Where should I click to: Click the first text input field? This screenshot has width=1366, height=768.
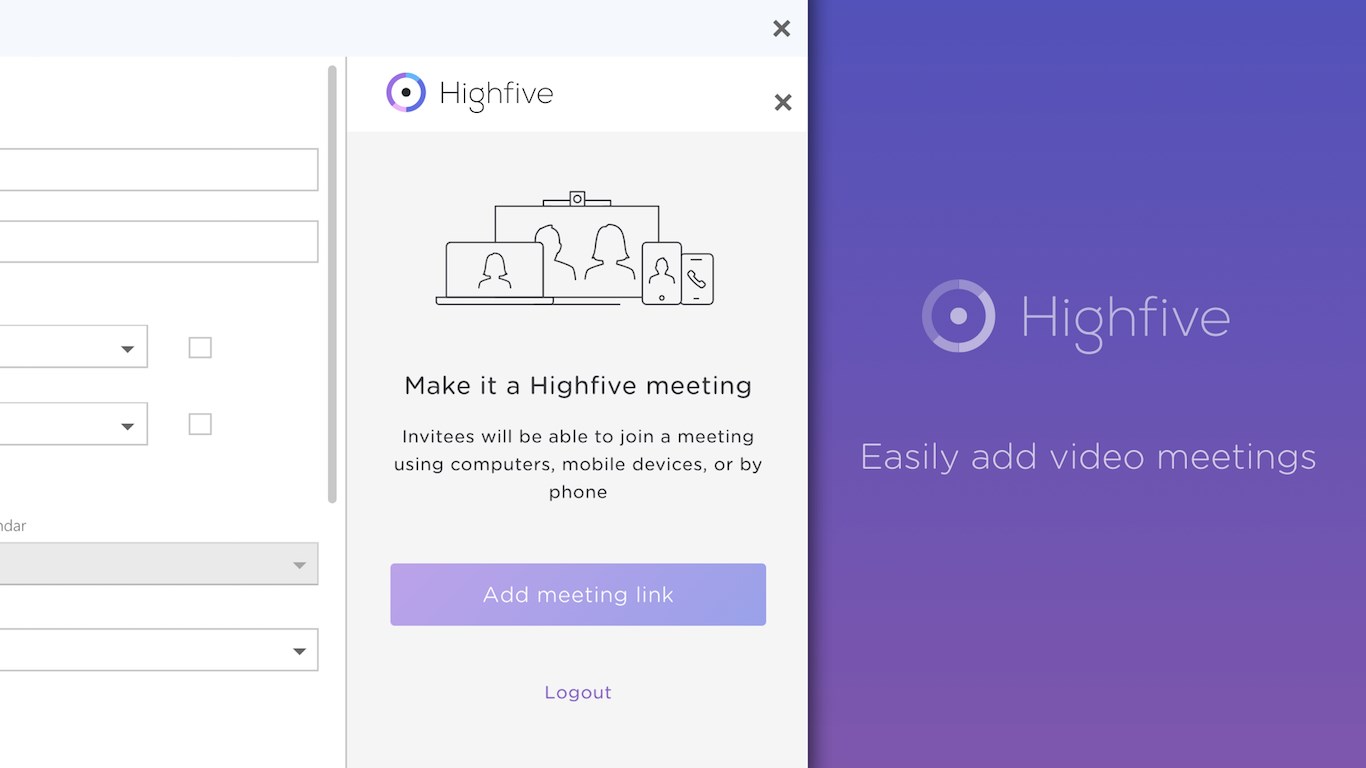(x=159, y=170)
